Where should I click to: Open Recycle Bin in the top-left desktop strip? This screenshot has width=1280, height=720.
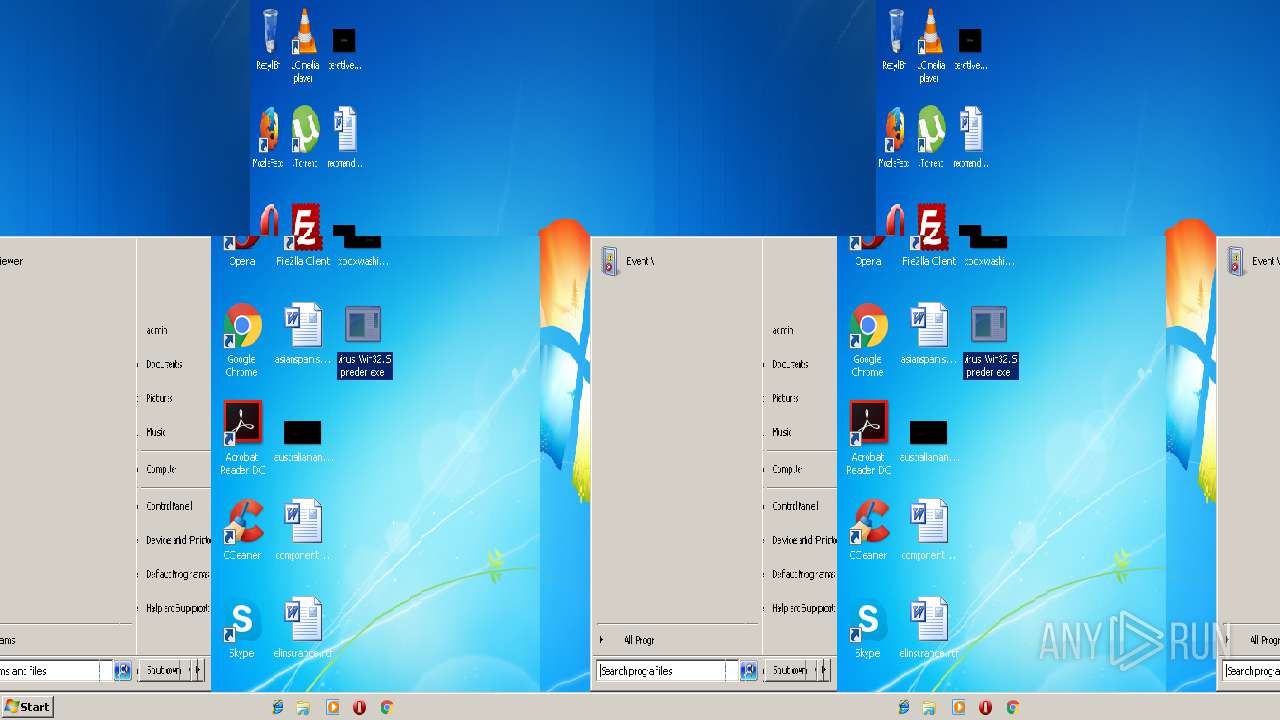(268, 40)
